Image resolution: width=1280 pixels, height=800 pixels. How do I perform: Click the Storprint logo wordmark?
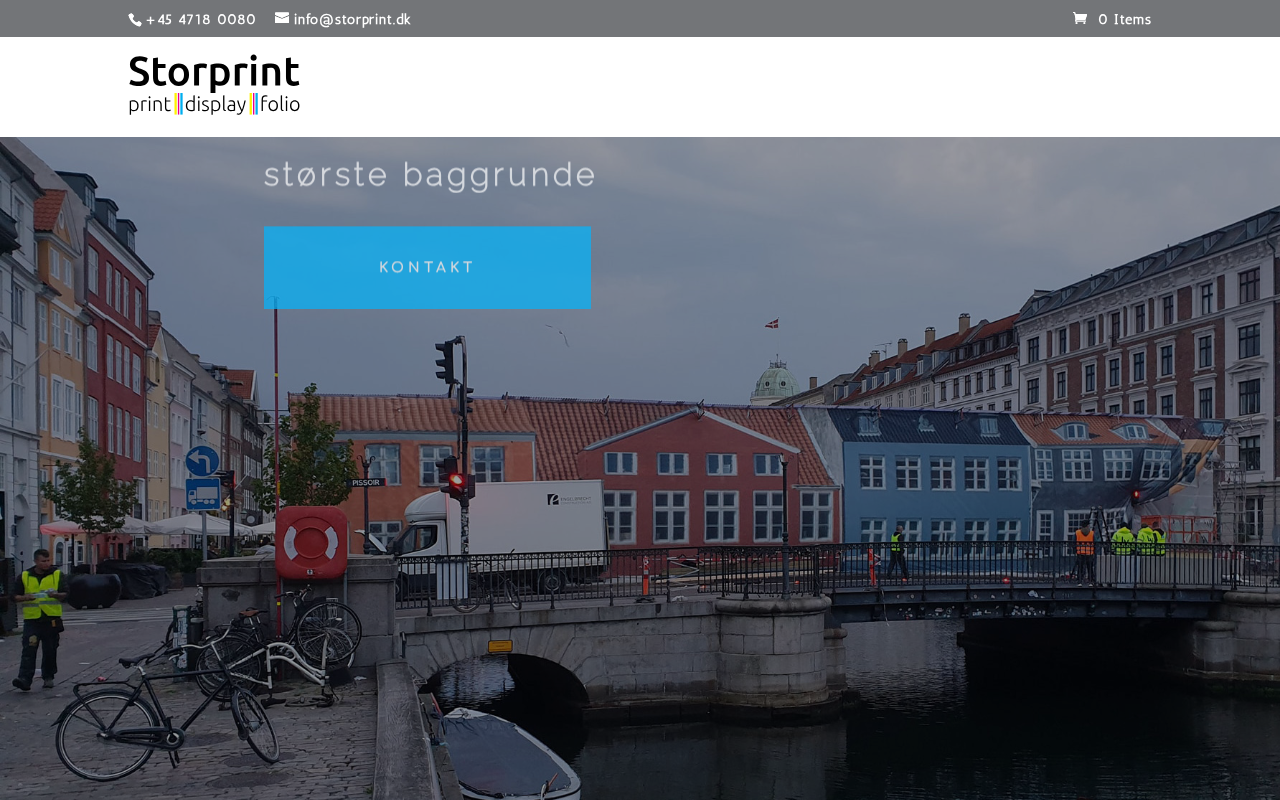(214, 72)
